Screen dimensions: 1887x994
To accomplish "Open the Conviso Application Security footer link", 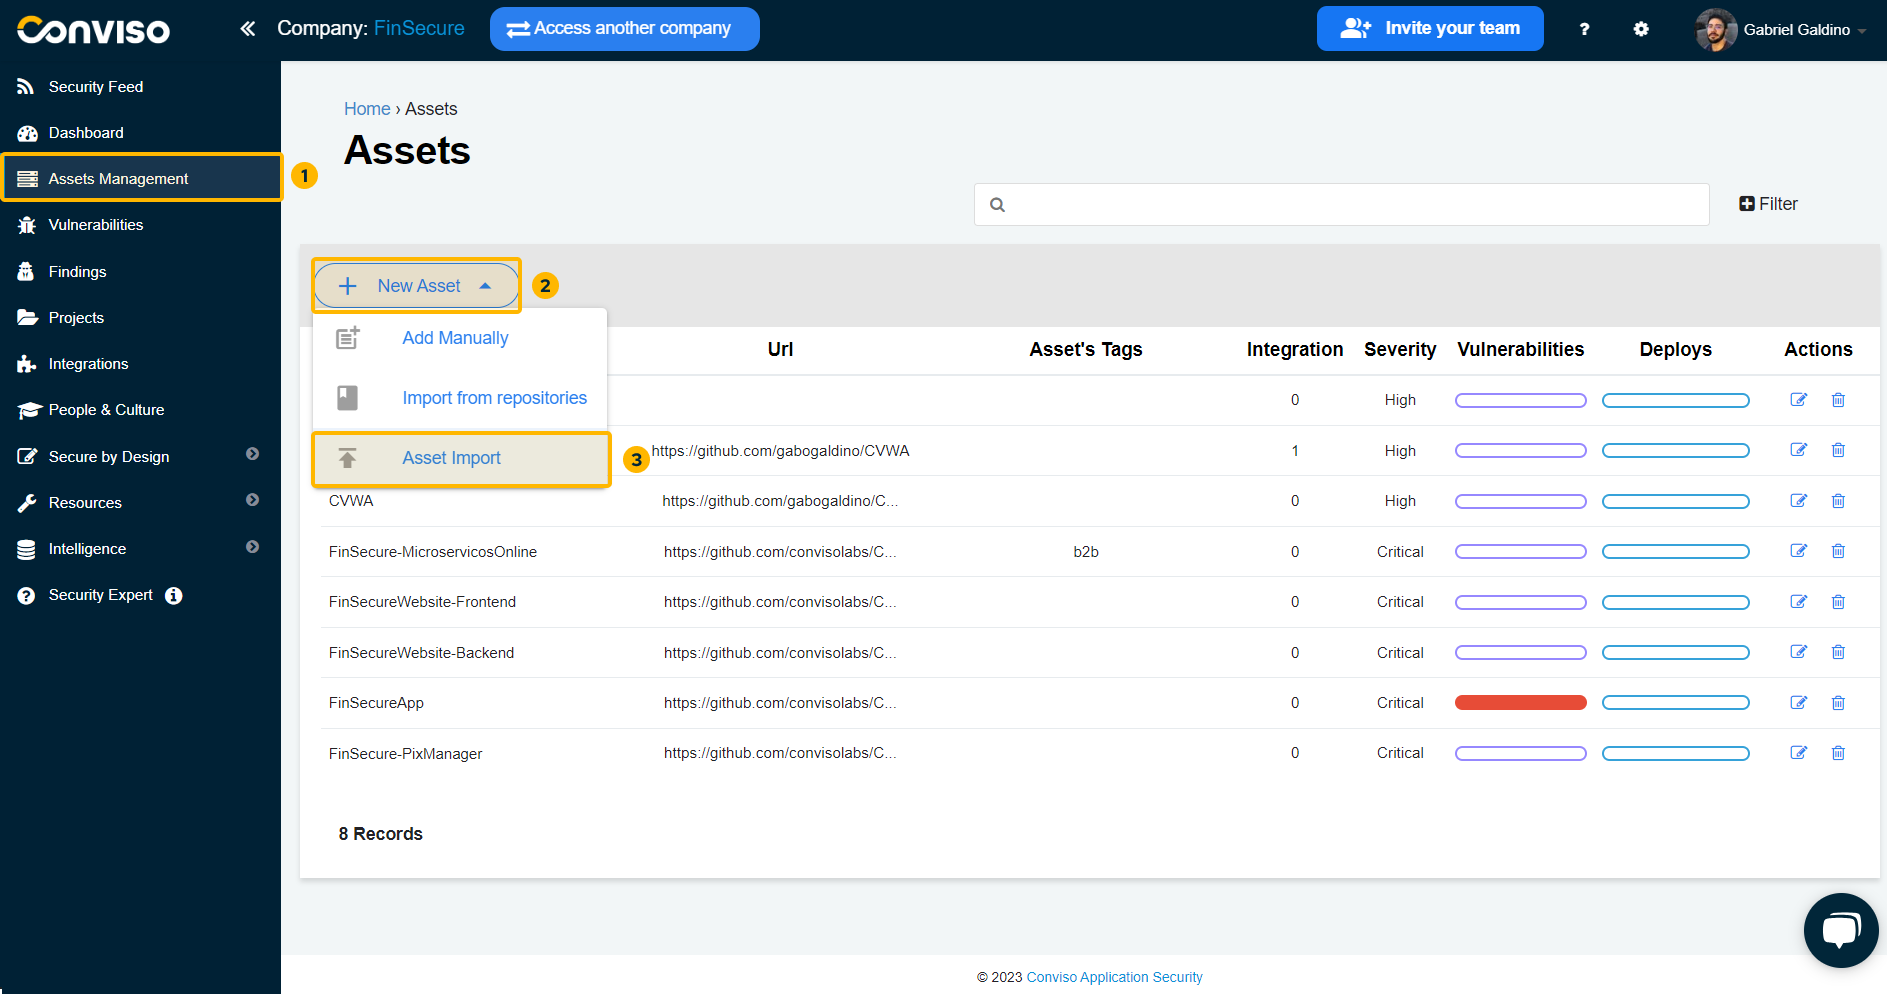I will pos(1114,977).
